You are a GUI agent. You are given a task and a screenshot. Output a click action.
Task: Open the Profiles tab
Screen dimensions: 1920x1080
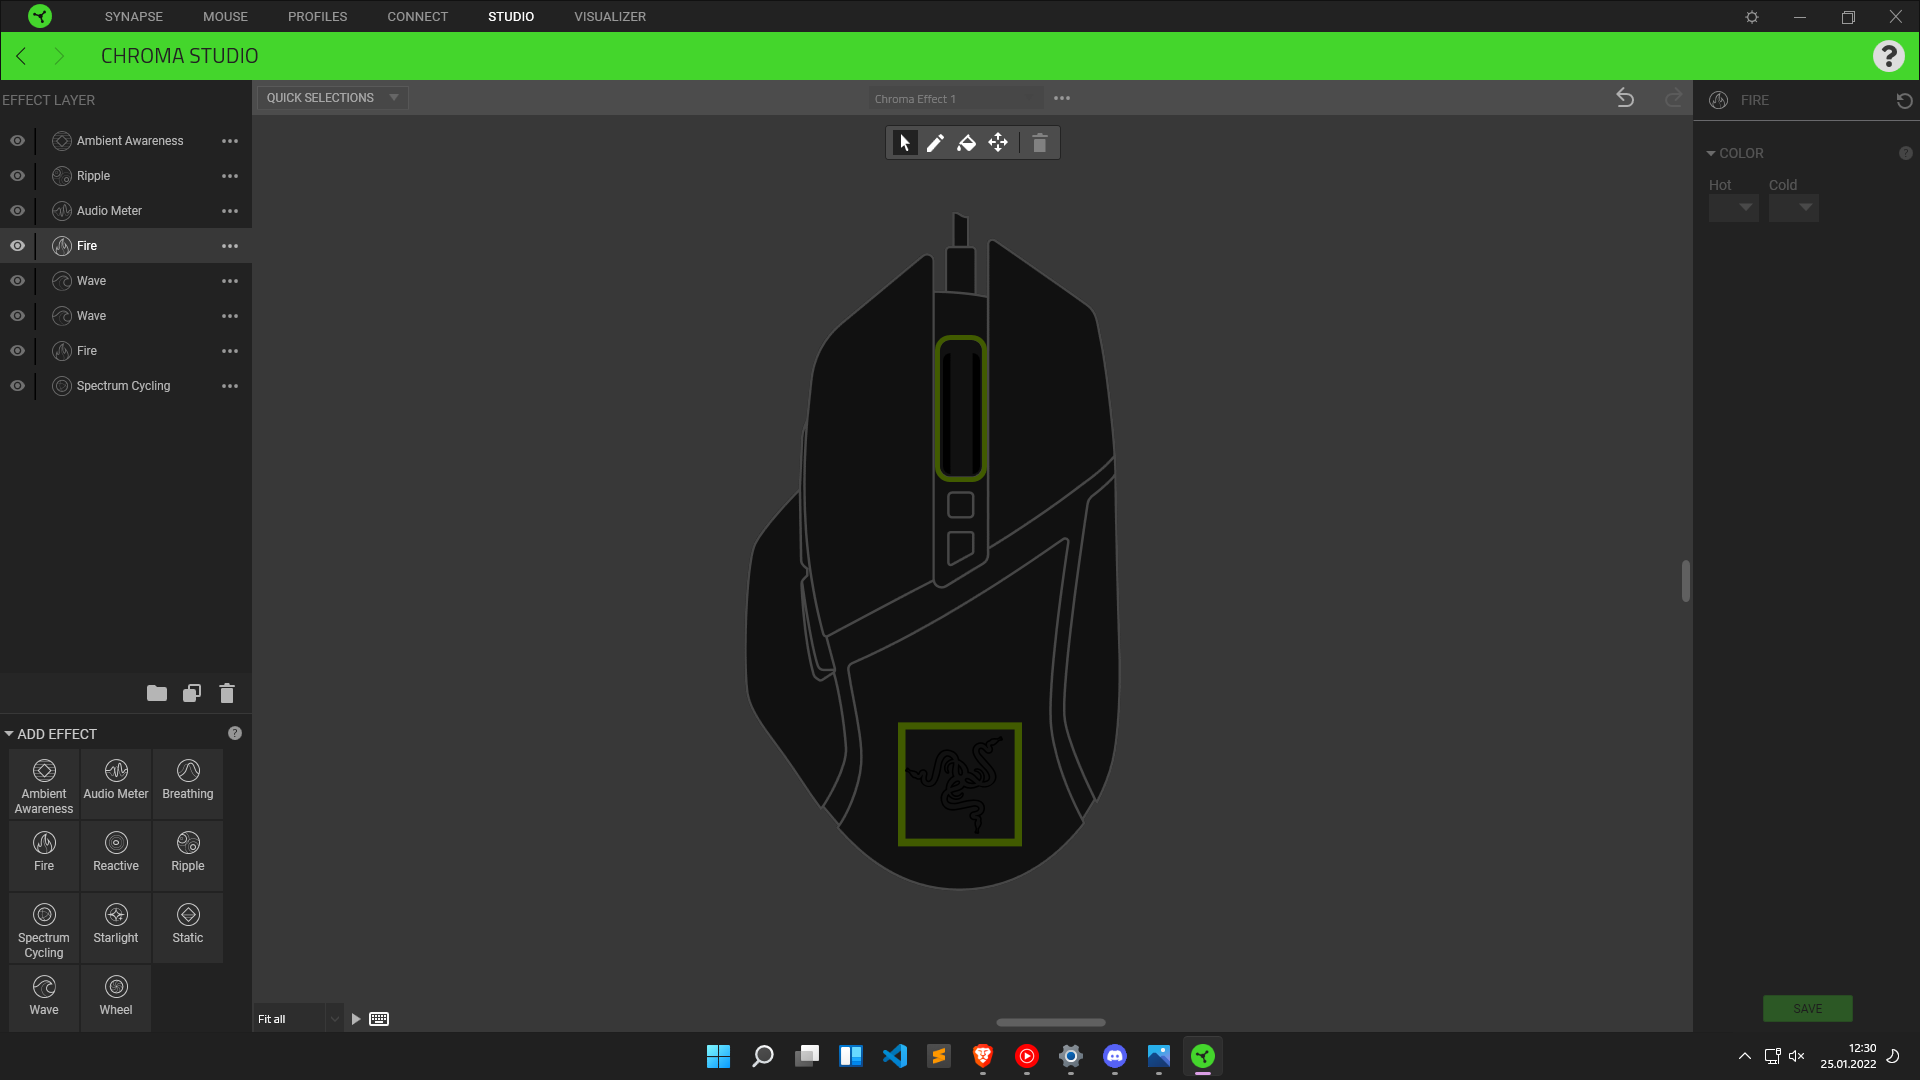(x=318, y=17)
